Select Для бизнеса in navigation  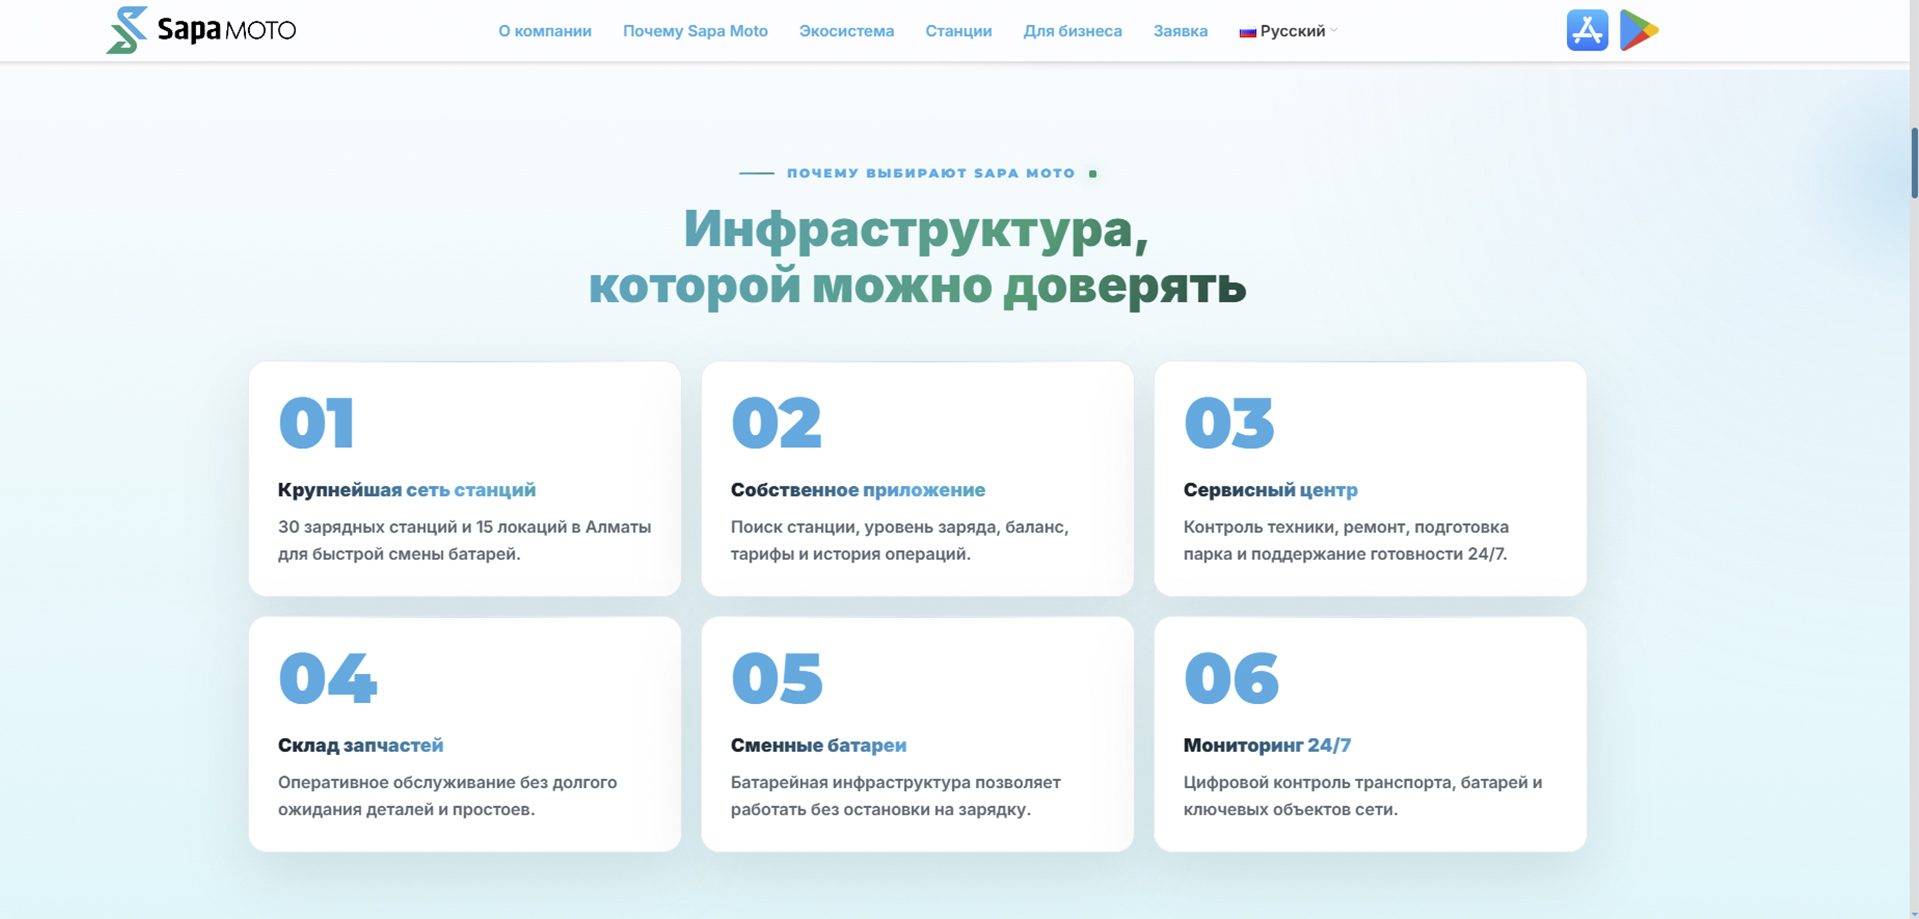1072,31
